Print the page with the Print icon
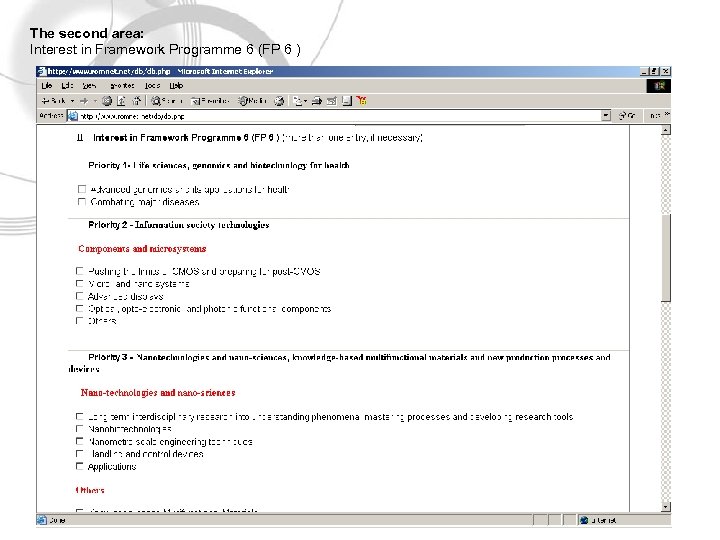The image size is (720, 540). click(316, 101)
